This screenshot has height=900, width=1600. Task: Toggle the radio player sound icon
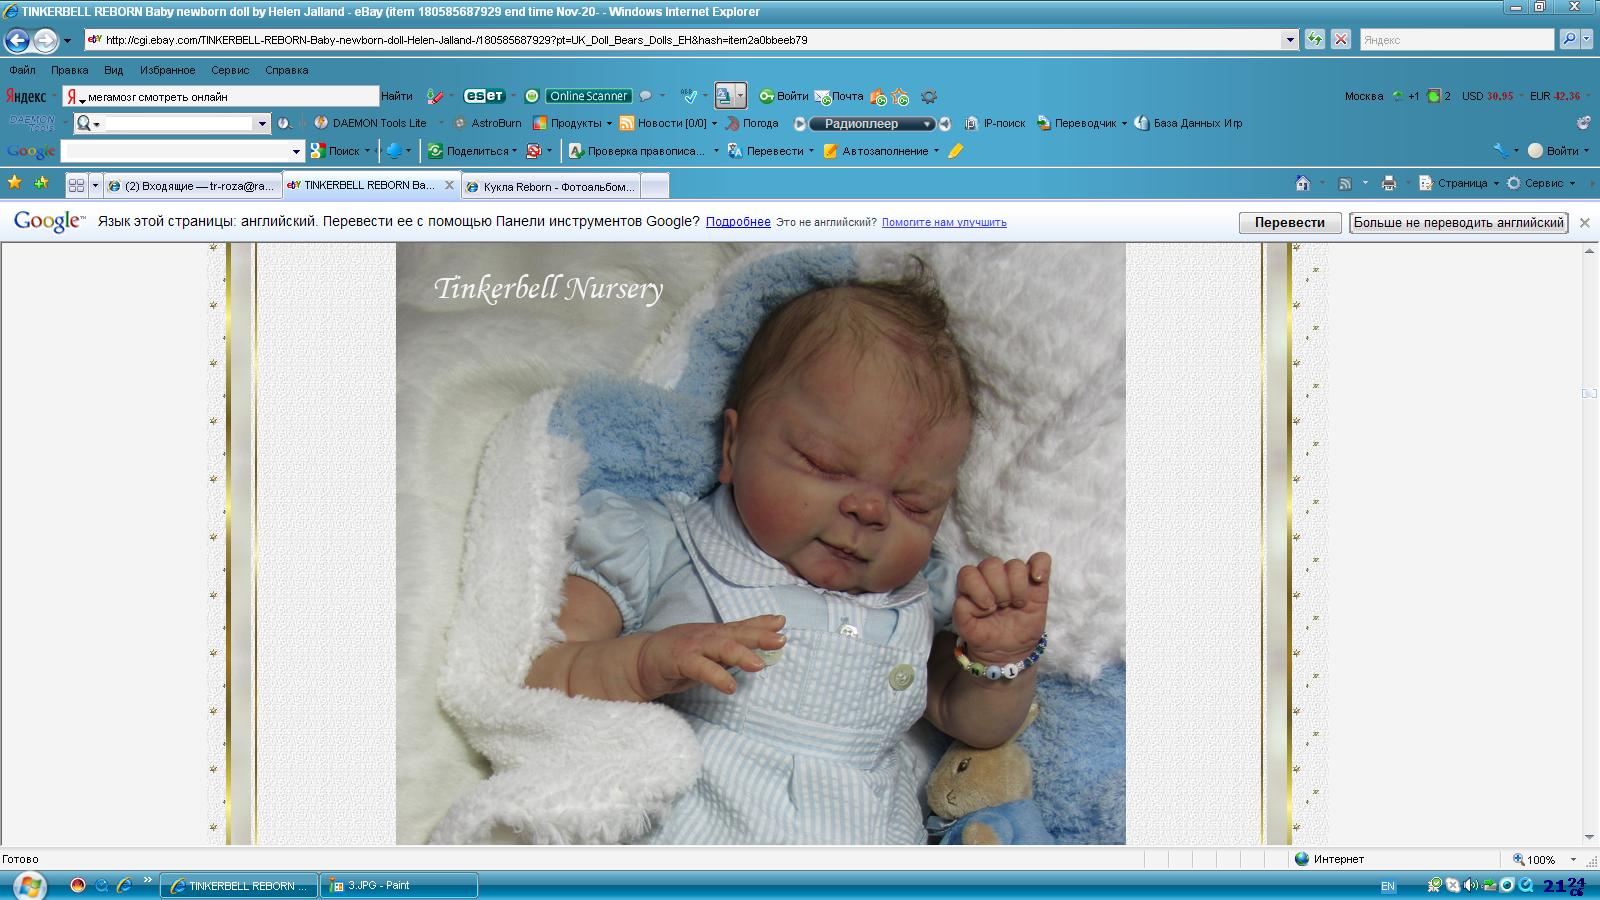[x=944, y=124]
